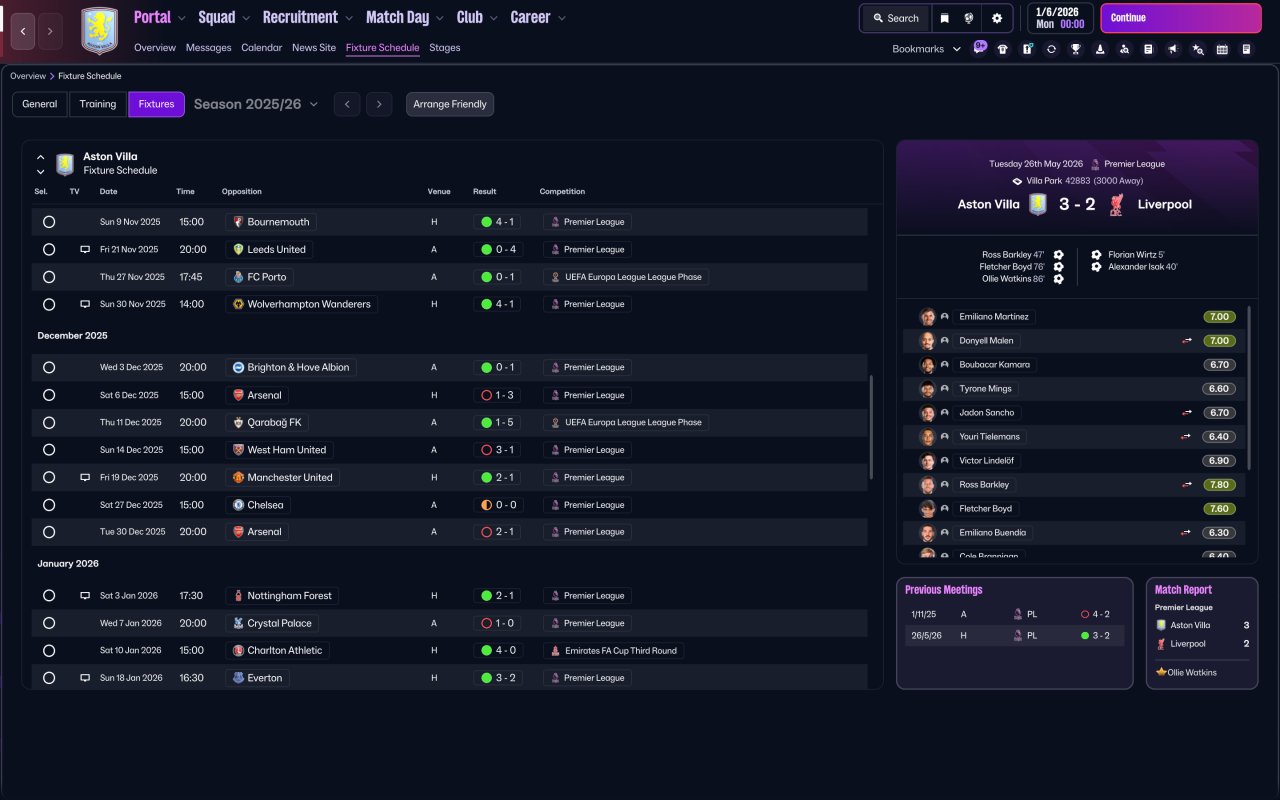
Task: Click the Liverpool badge in match scoreline
Action: click(1116, 204)
